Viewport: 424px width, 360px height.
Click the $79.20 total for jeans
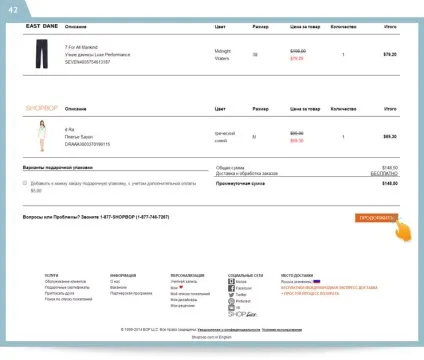pos(390,54)
